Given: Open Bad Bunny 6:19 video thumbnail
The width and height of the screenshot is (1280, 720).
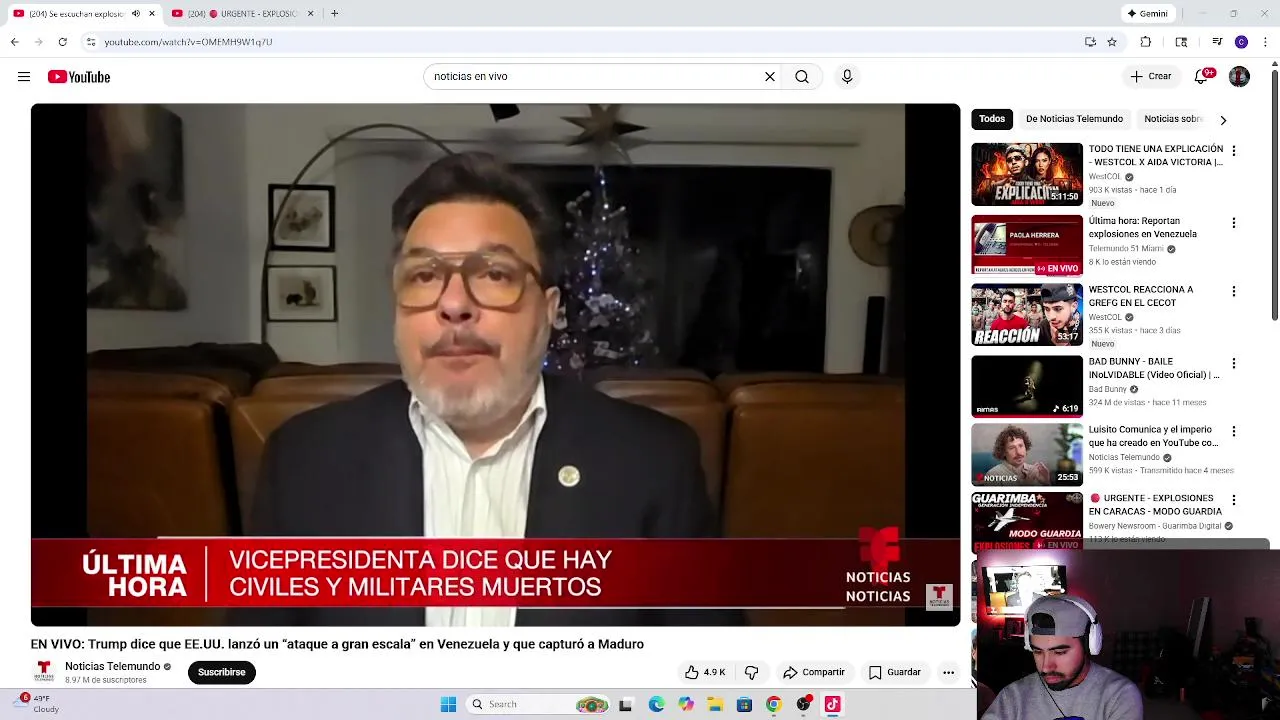Looking at the screenshot, I should pyautogui.click(x=1027, y=386).
